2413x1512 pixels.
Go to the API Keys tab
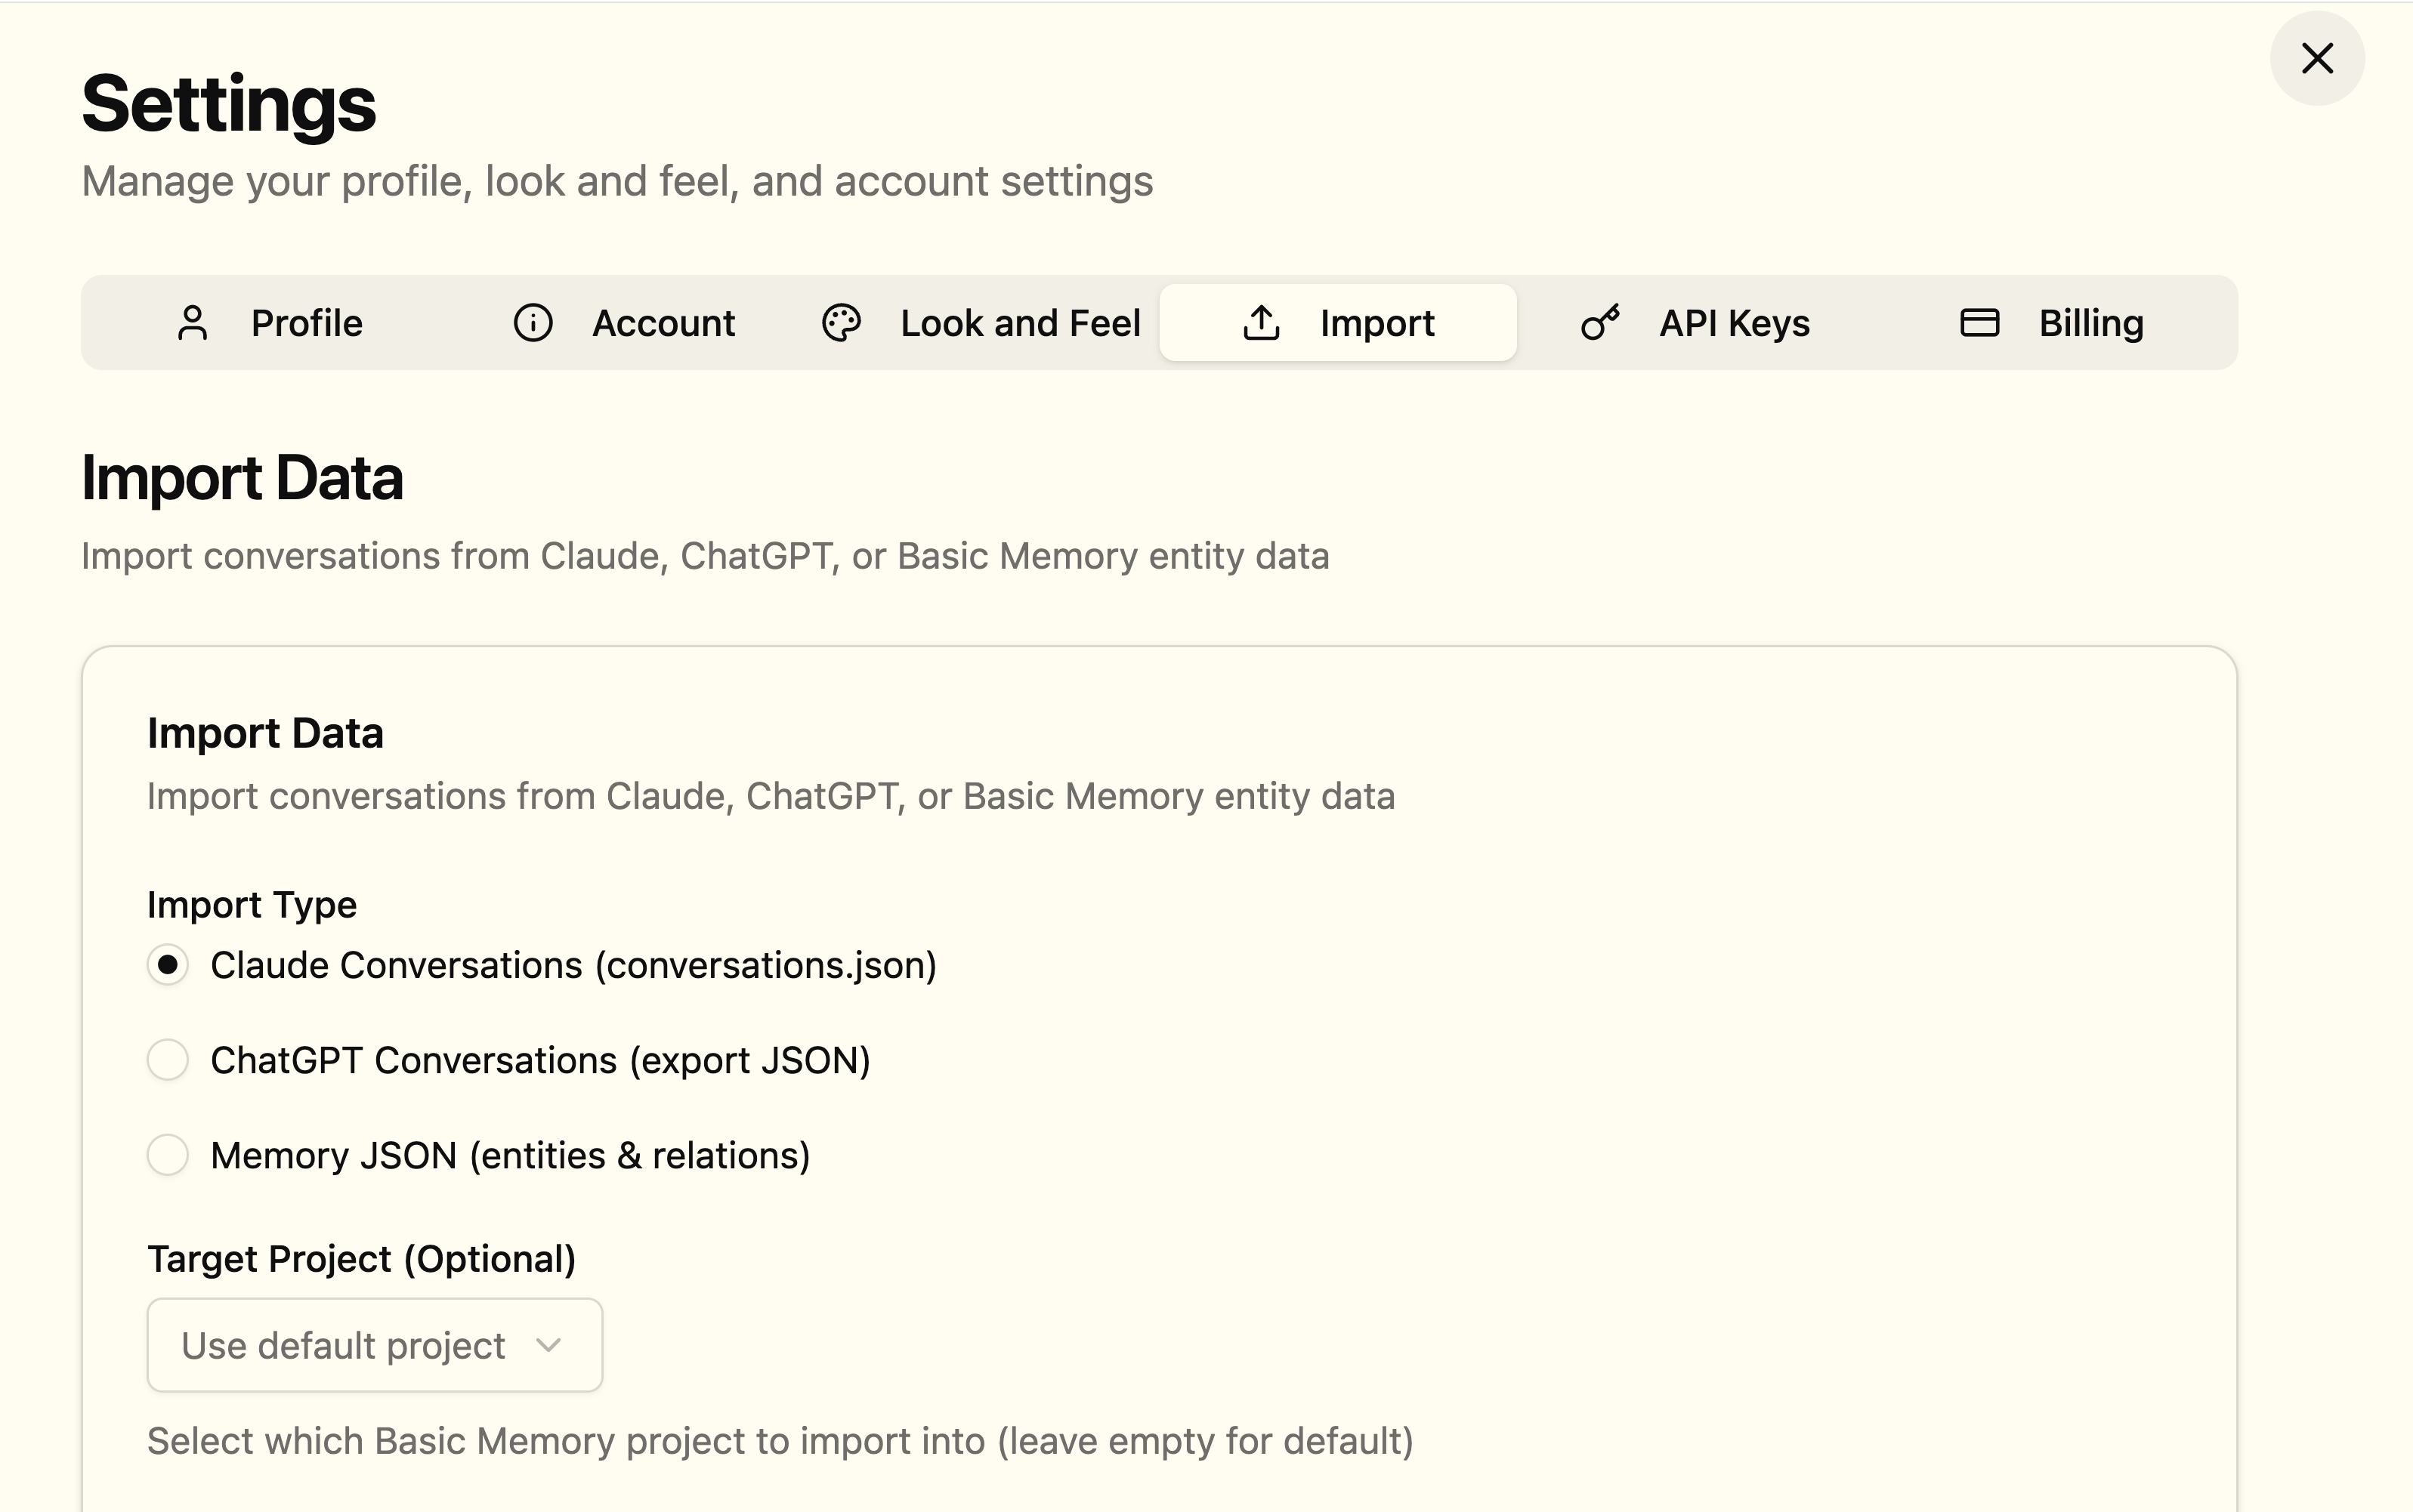[1734, 323]
